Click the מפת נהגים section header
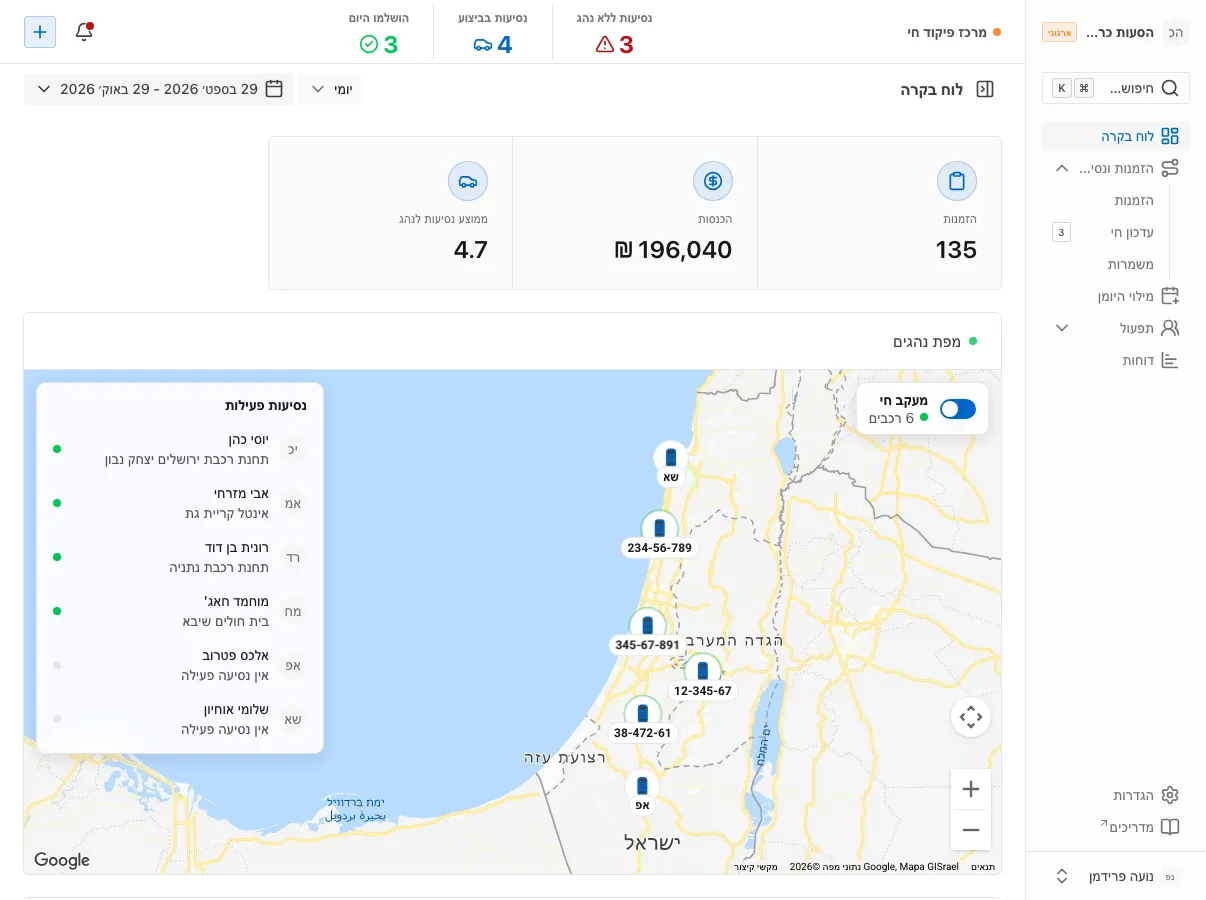Image resolution: width=1206 pixels, height=900 pixels. 927,342
